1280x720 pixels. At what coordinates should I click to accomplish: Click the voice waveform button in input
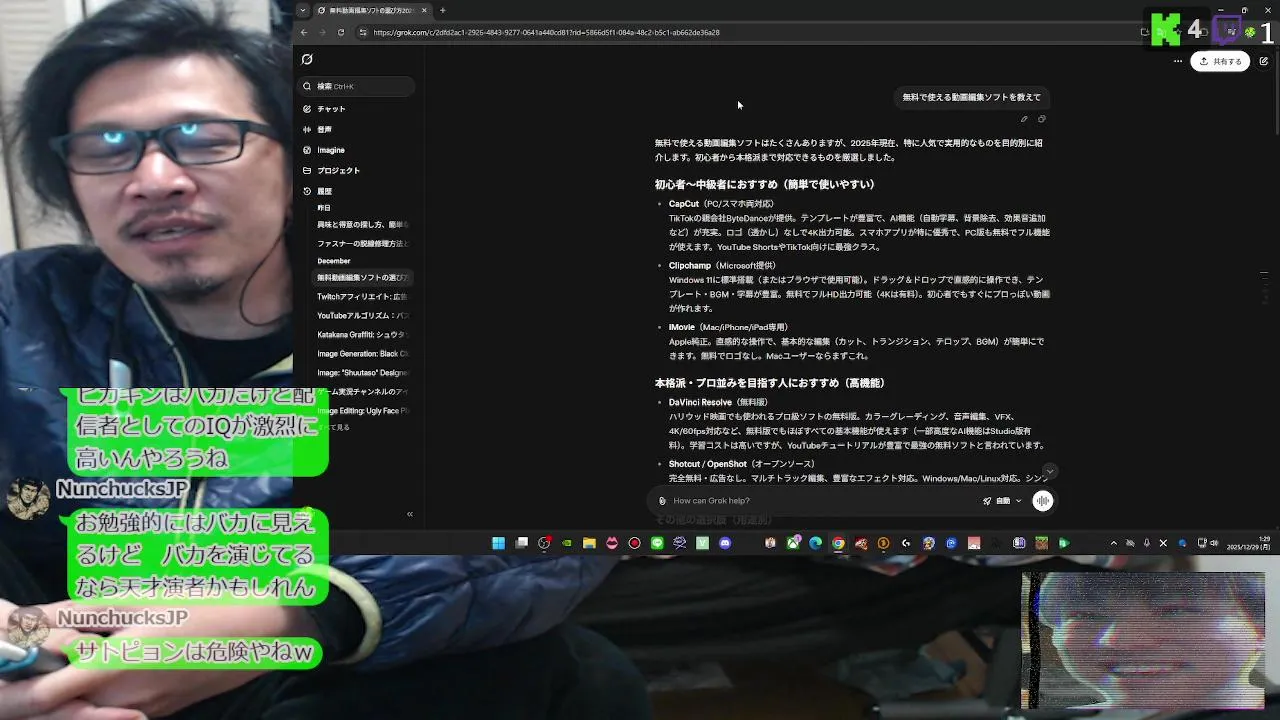(x=1042, y=501)
